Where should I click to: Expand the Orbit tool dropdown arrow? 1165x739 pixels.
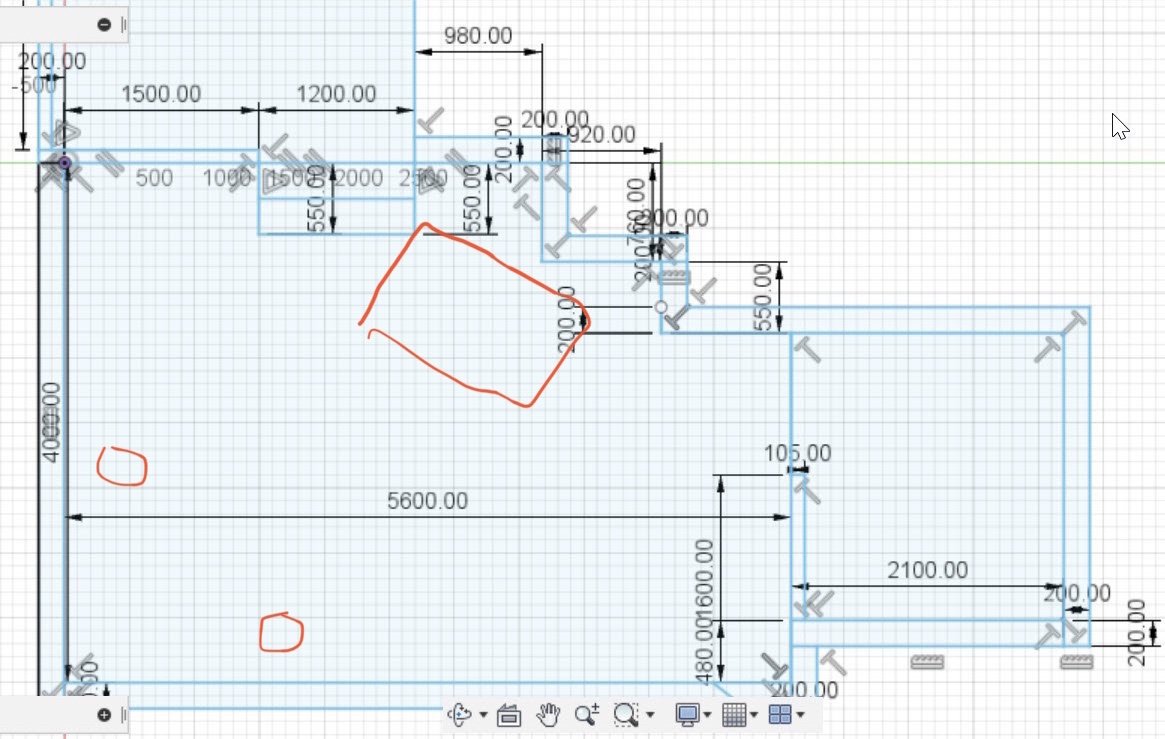point(483,715)
